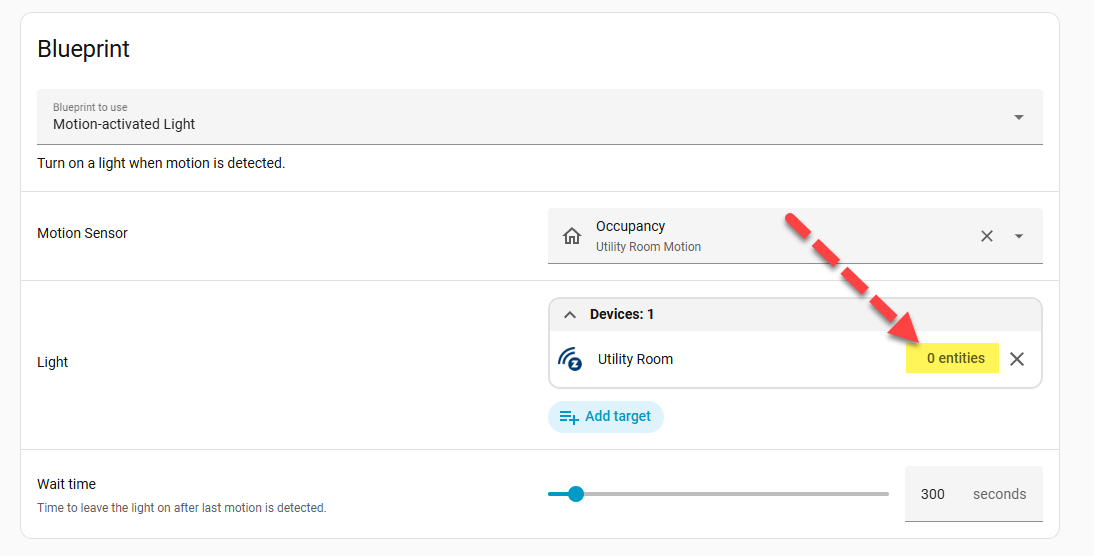The height and width of the screenshot is (556, 1094).
Task: Click the Occupancy entity field text
Action: pyautogui.click(x=630, y=227)
